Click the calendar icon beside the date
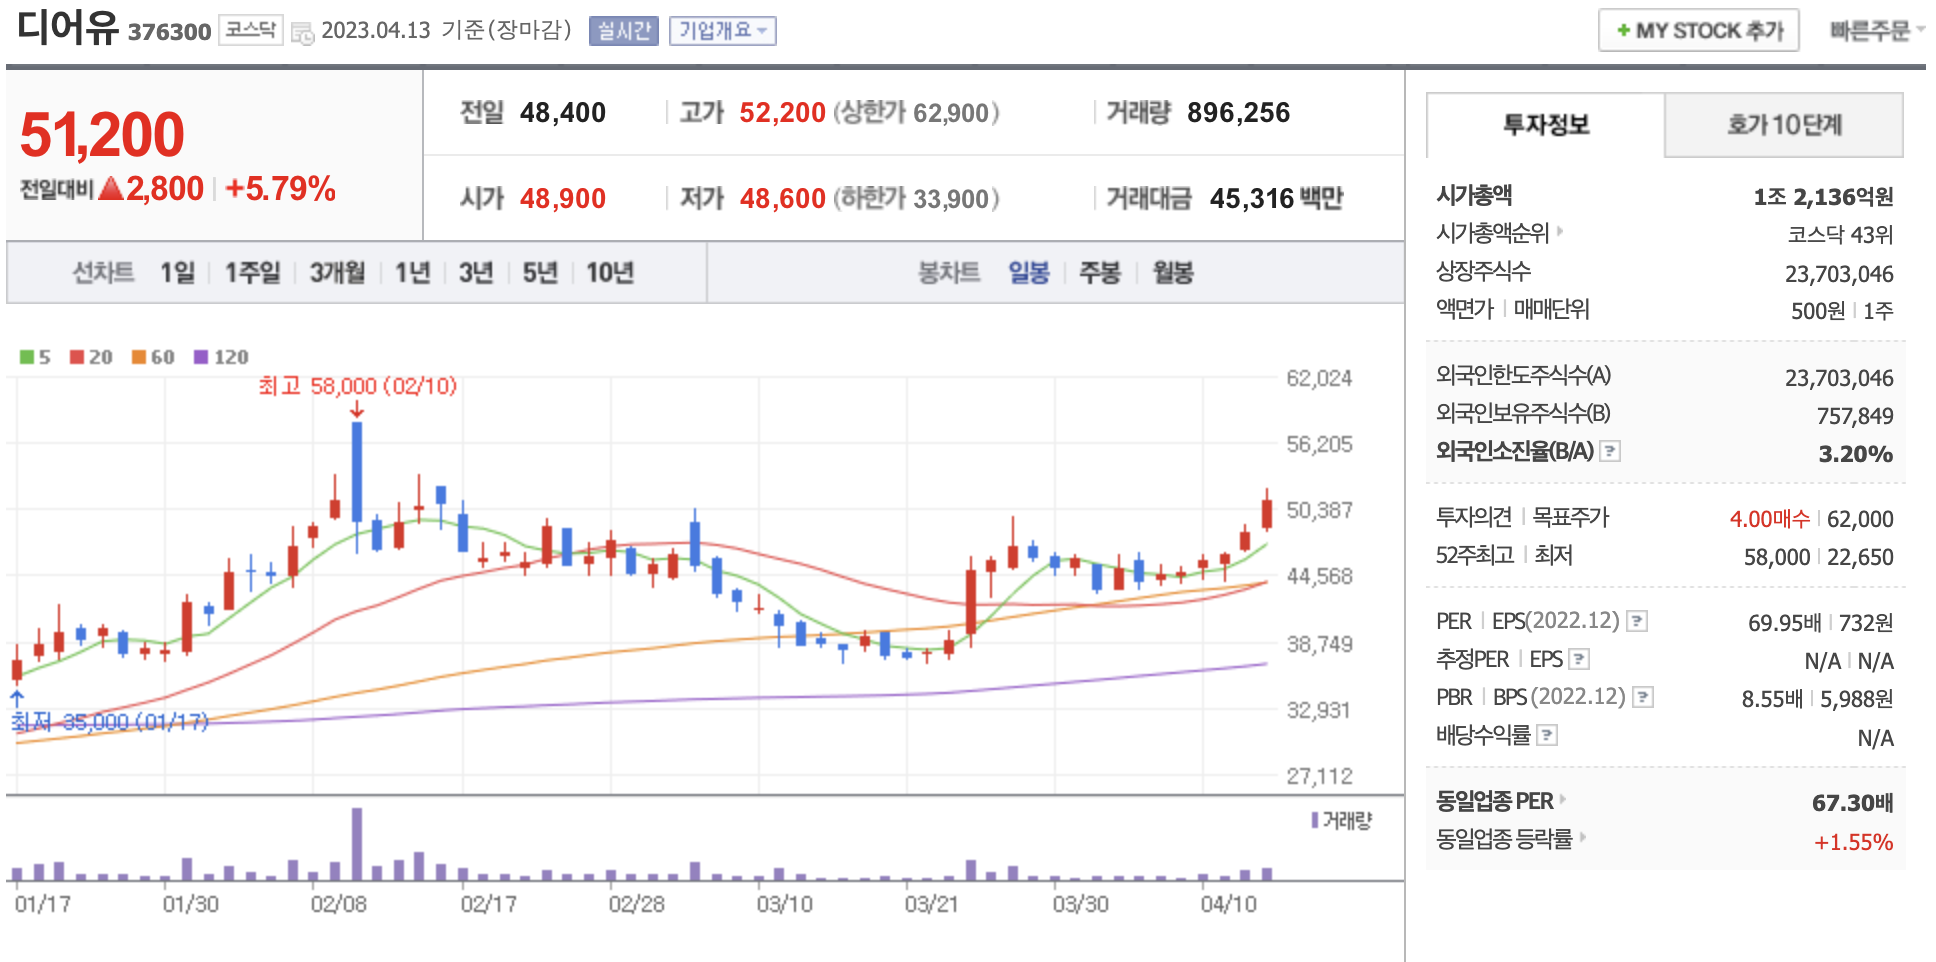 click(x=302, y=33)
